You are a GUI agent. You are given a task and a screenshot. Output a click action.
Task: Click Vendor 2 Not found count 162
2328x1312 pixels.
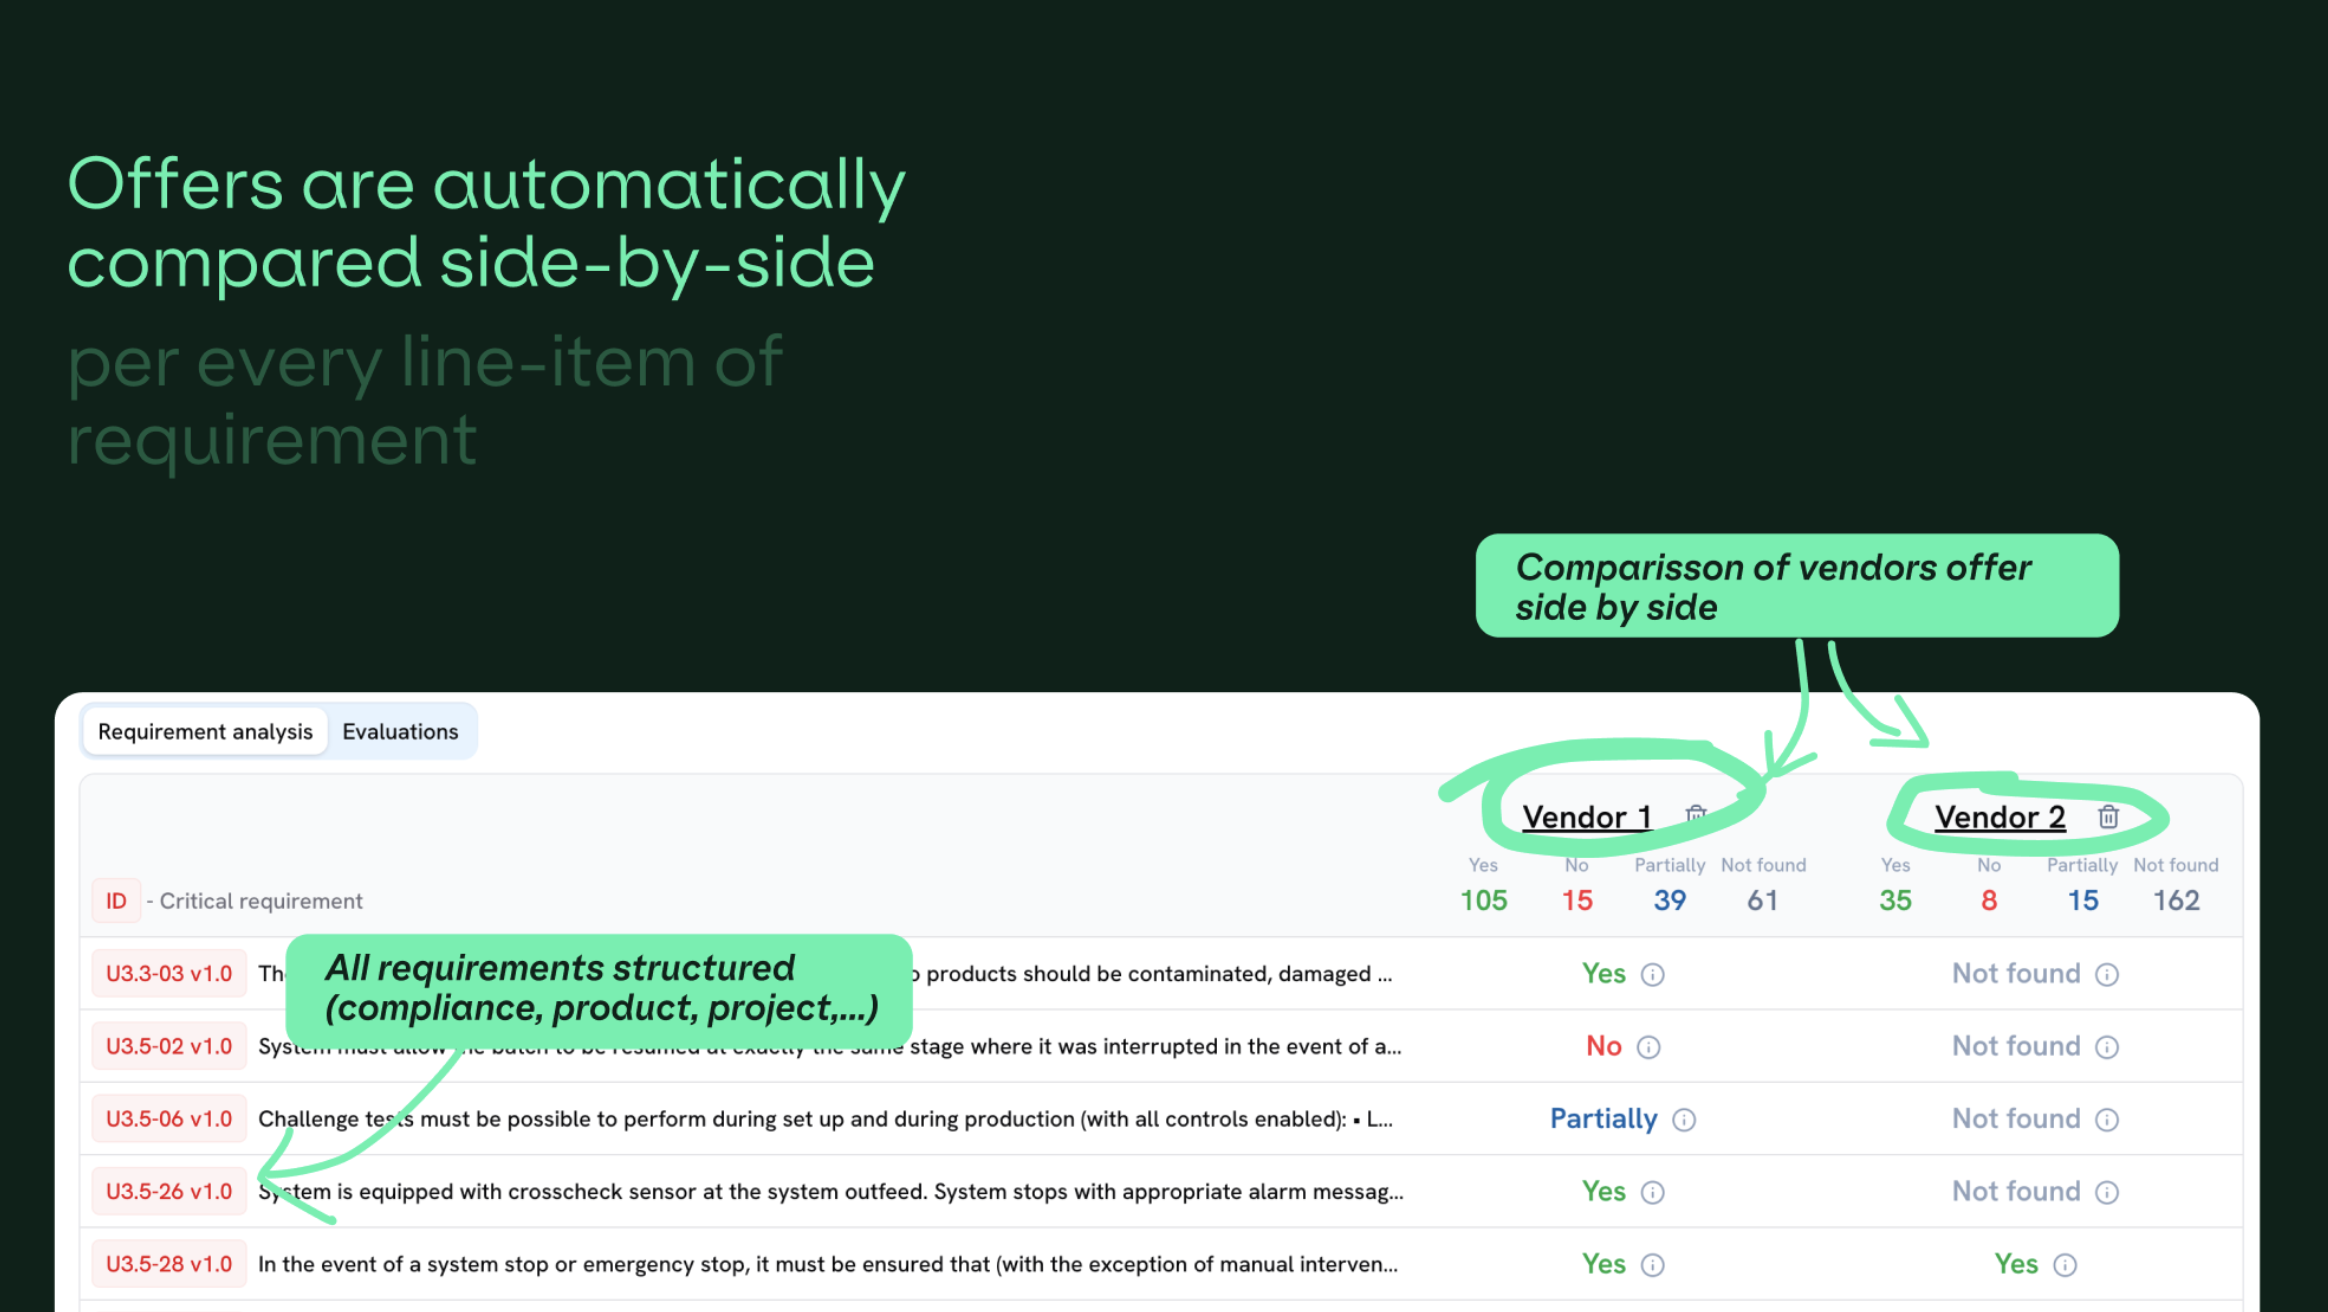click(2176, 900)
